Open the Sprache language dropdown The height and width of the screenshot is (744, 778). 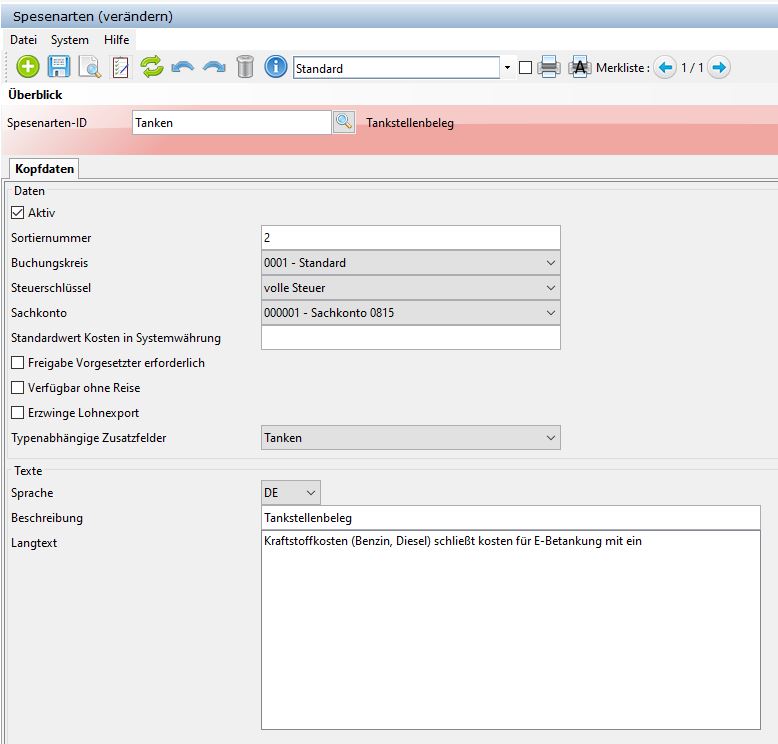(x=290, y=493)
